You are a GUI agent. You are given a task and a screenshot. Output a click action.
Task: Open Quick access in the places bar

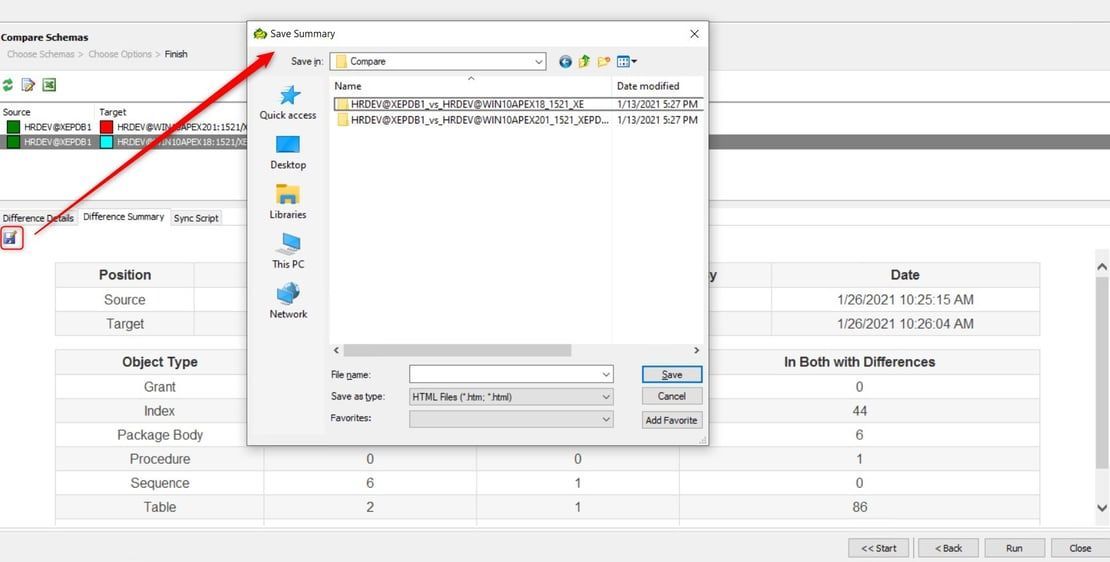[288, 103]
